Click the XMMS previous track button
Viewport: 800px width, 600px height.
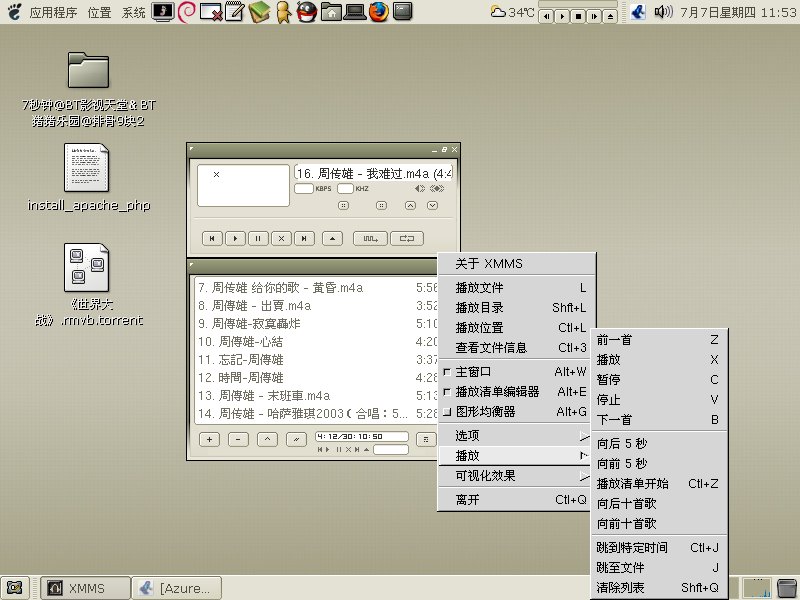[x=212, y=238]
